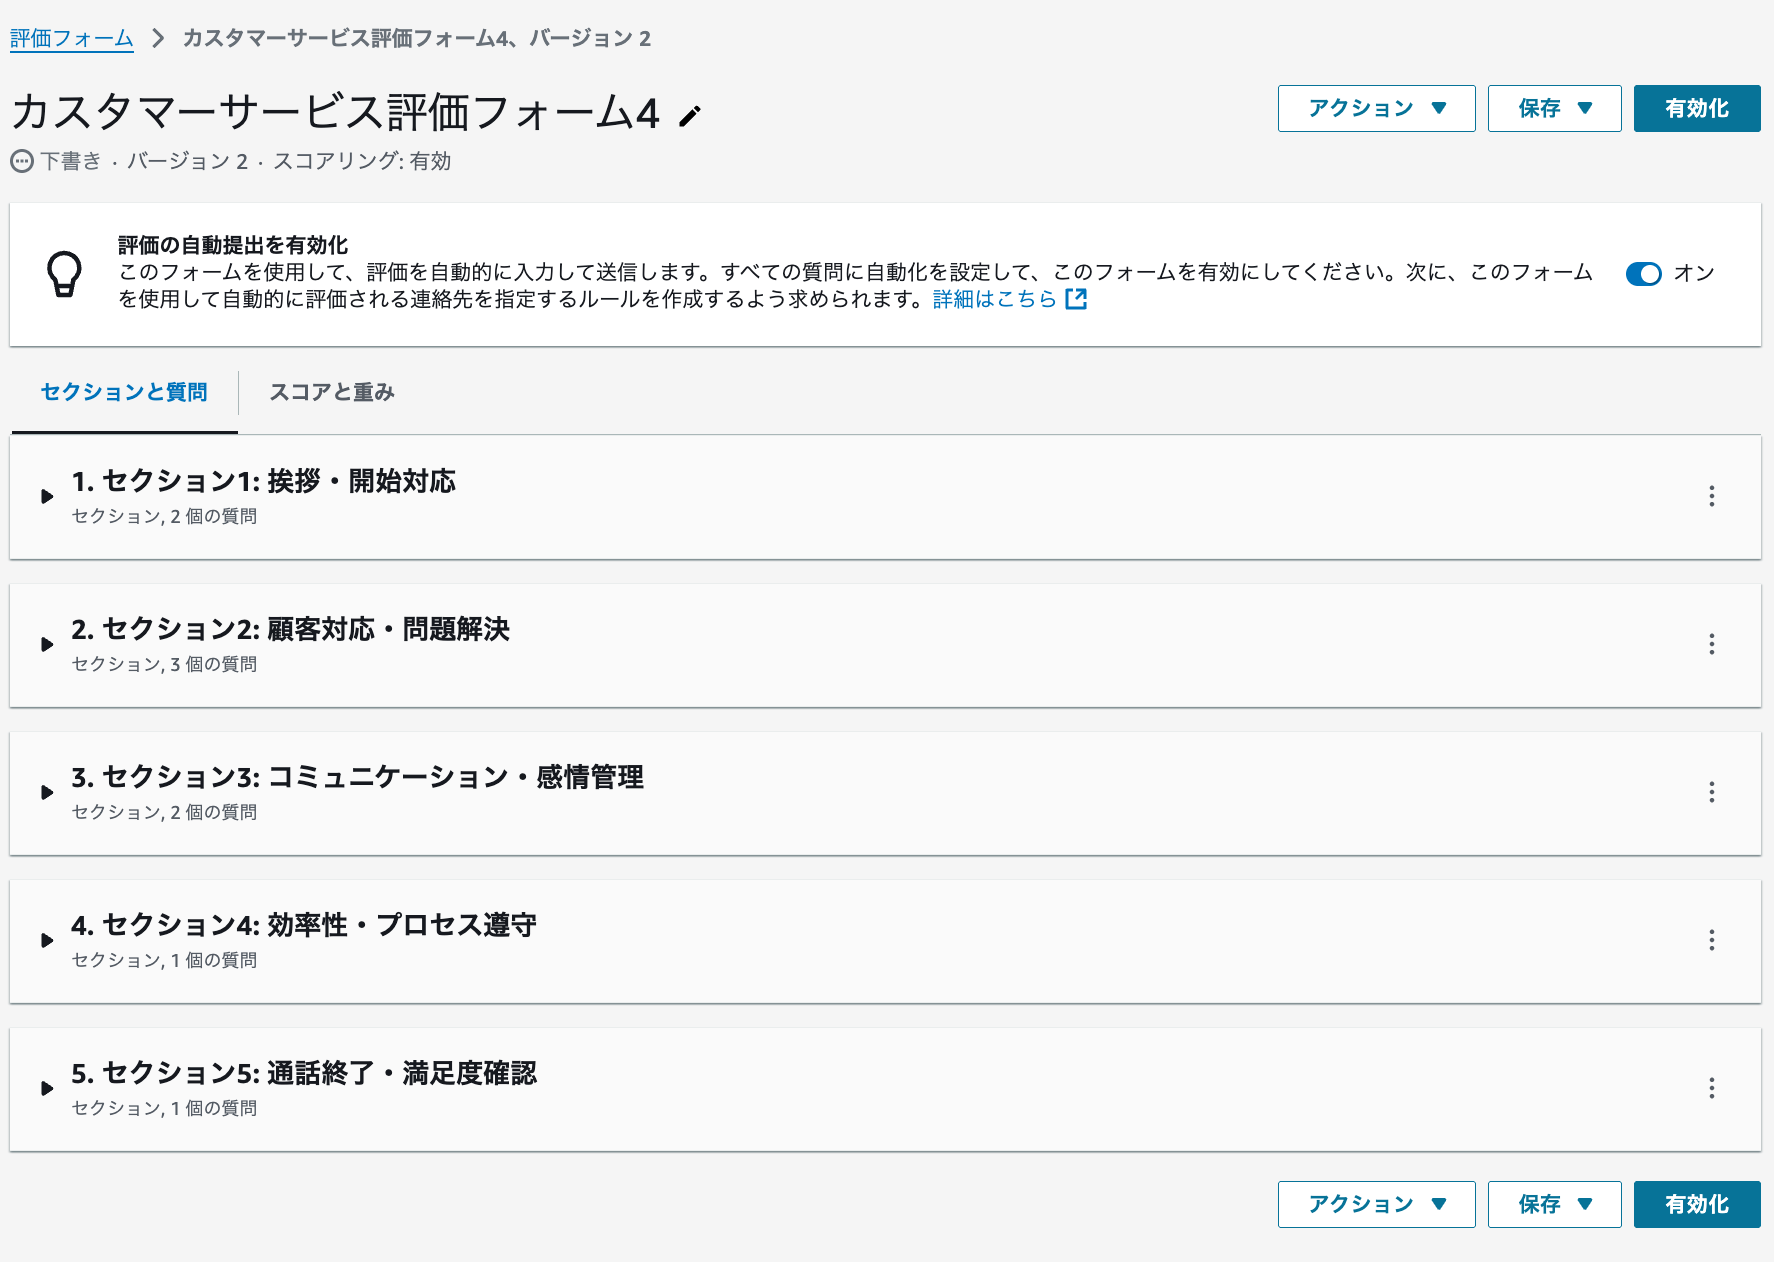Click the top 有効化 button
This screenshot has height=1262, width=1774.
(1697, 108)
